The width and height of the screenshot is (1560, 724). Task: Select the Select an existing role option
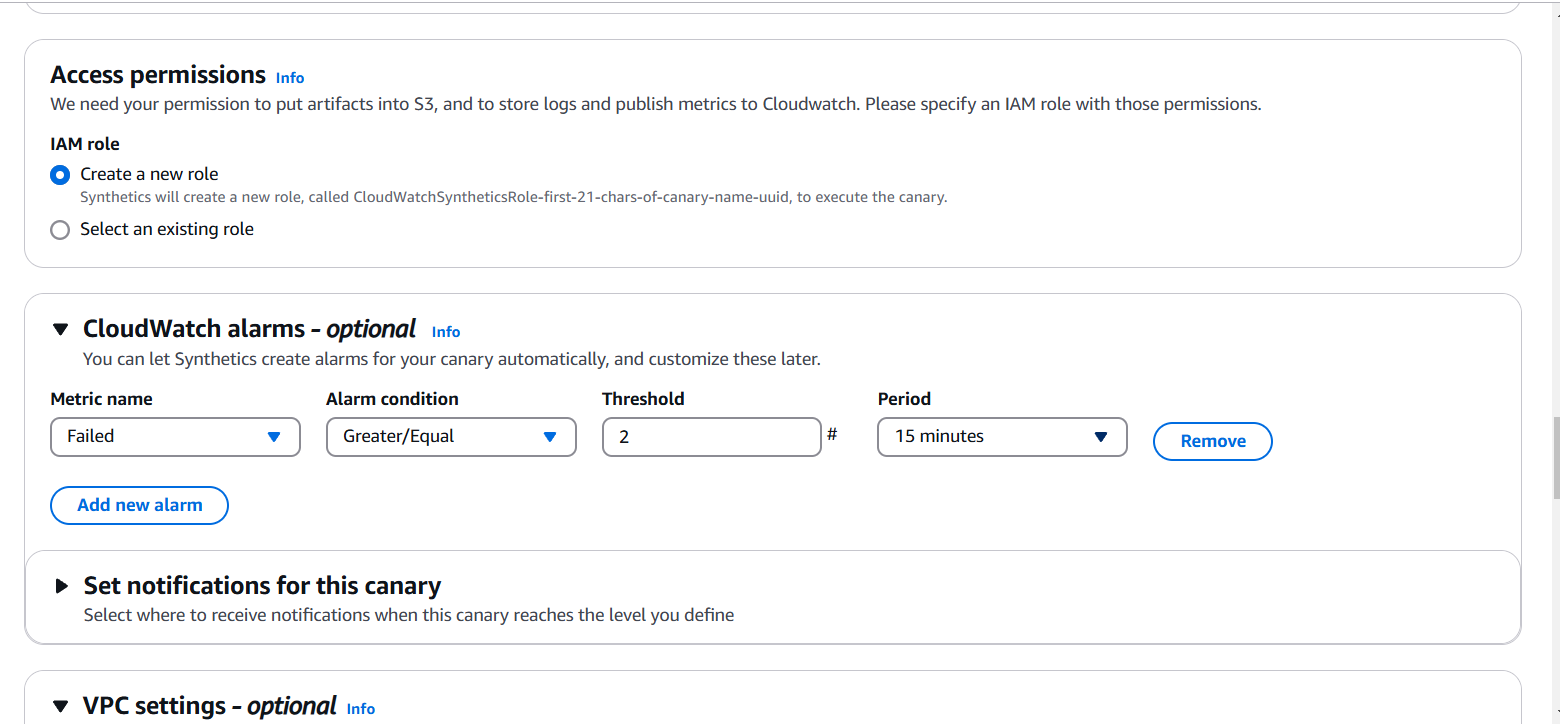(x=60, y=230)
